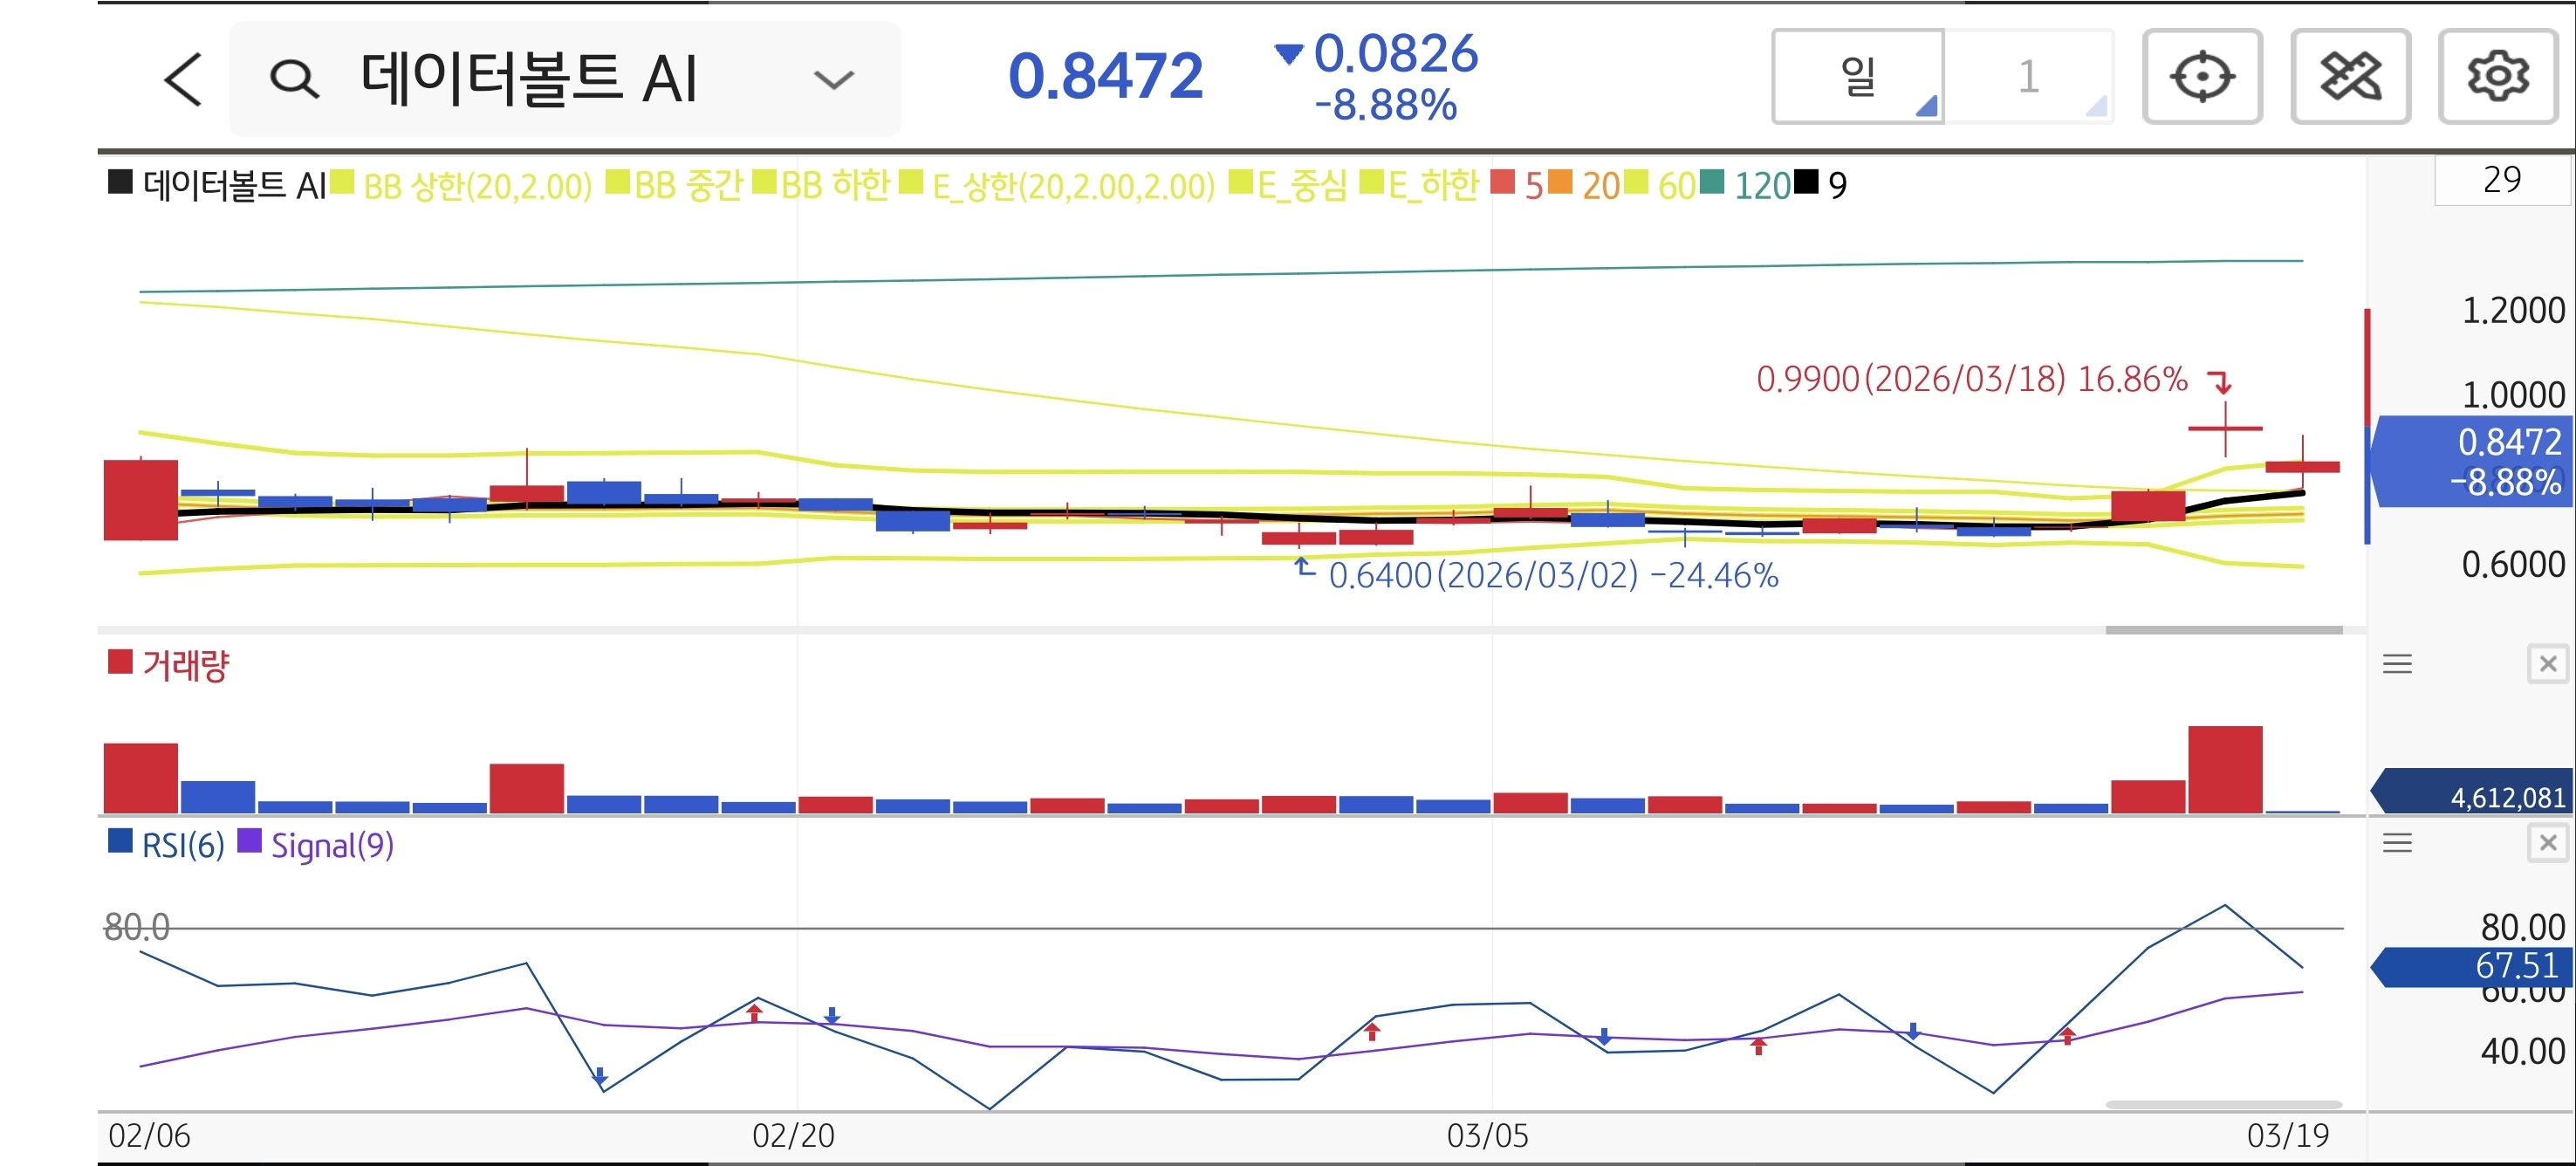Click the Signal(9) purple legend swatch
Image resolution: width=2576 pixels, height=1166 pixels.
pyautogui.click(x=249, y=842)
